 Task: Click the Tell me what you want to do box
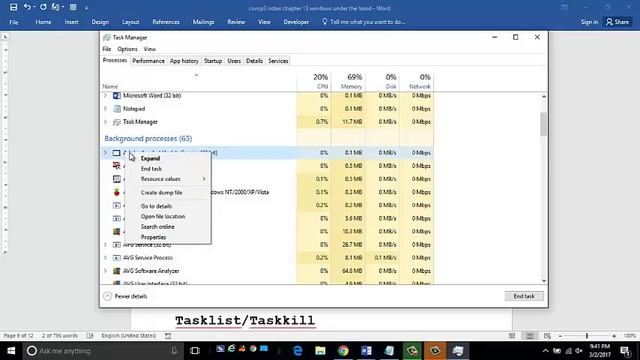[x=363, y=22]
